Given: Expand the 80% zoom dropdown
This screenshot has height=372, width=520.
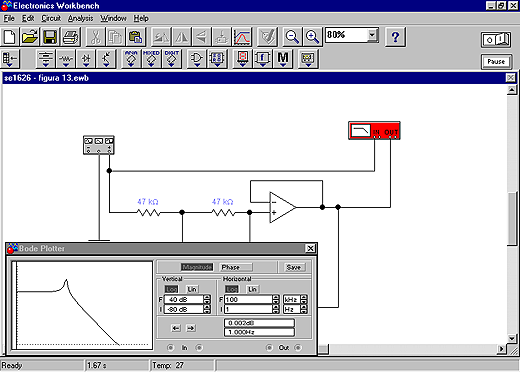Looking at the screenshot, I should click(x=372, y=35).
